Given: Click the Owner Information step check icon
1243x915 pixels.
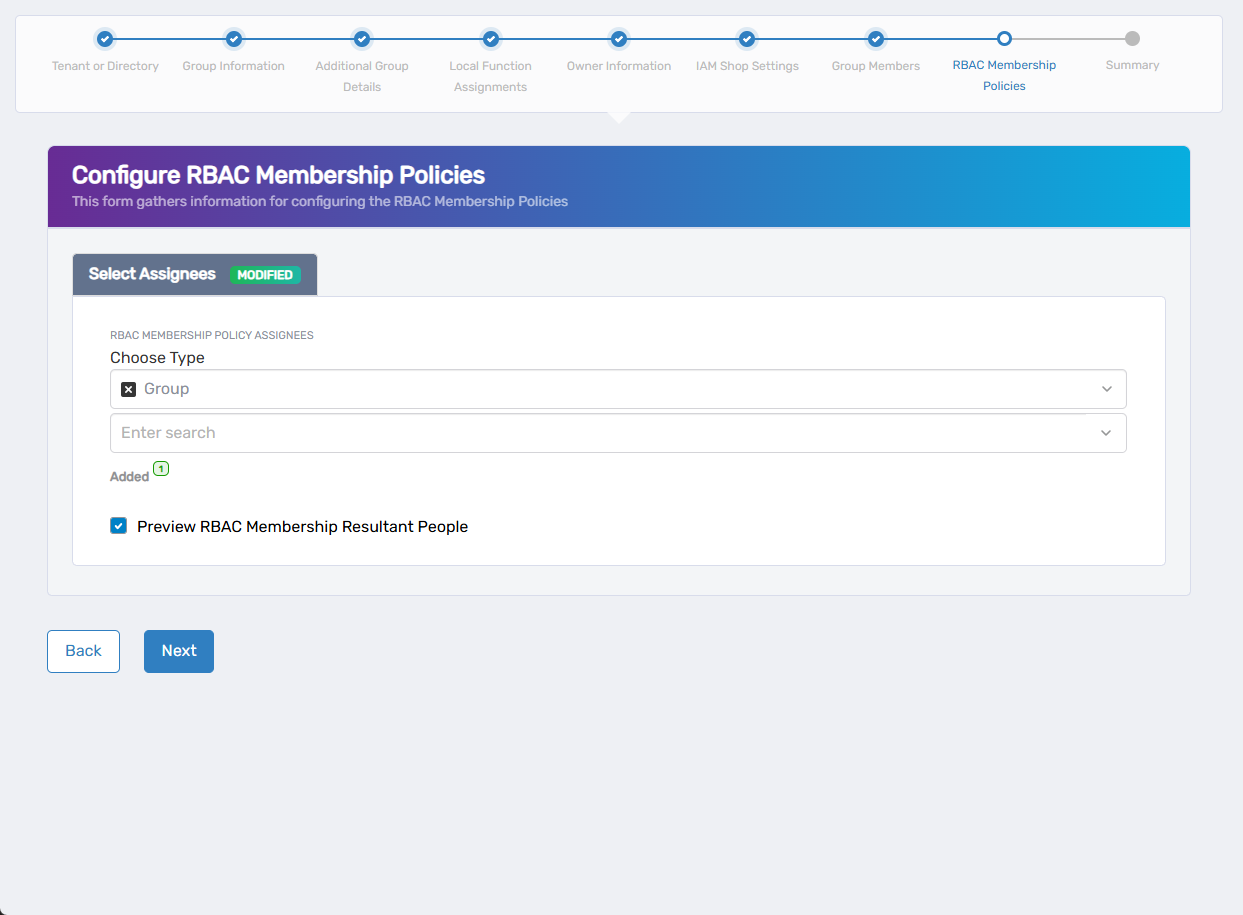Looking at the screenshot, I should 618,39.
